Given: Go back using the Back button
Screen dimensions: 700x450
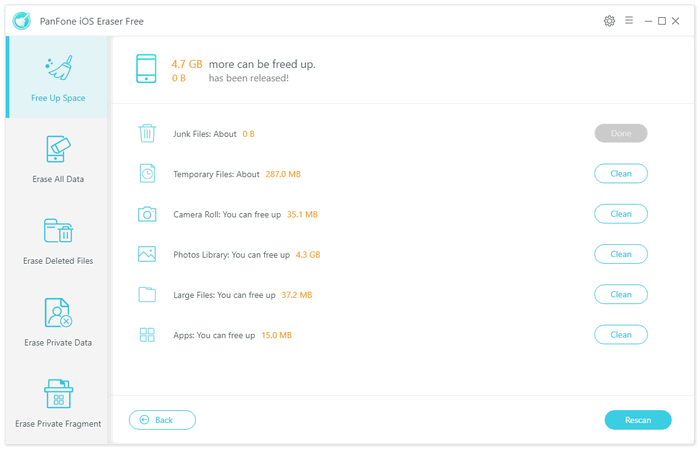Looking at the screenshot, I should point(162,420).
